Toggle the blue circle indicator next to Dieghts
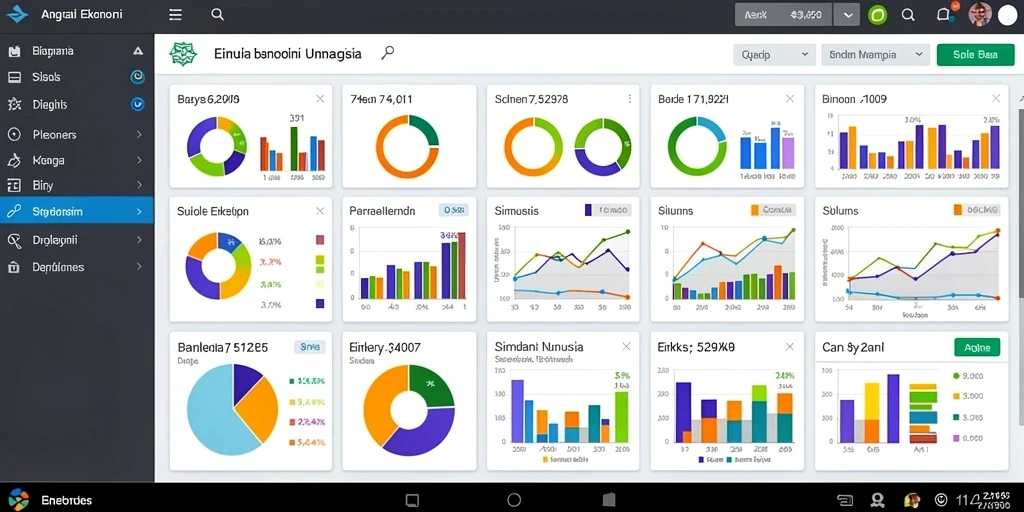 tap(137, 104)
